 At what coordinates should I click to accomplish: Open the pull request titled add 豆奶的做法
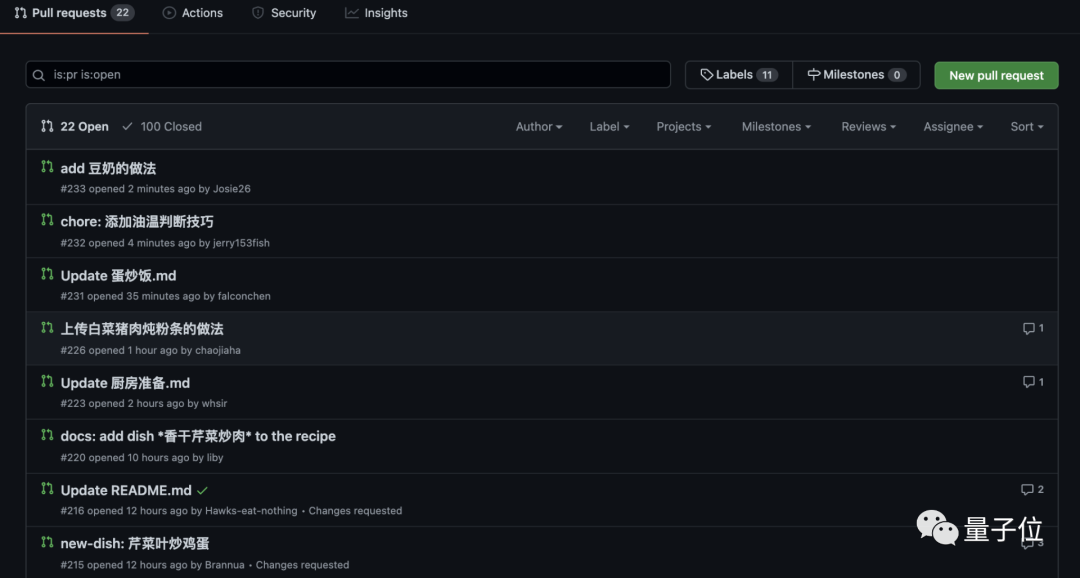pos(108,168)
